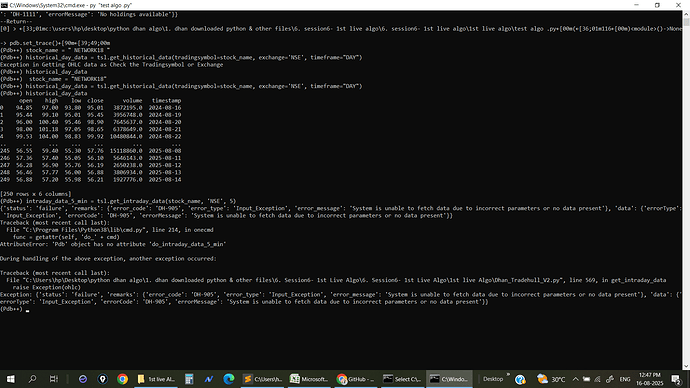The width and height of the screenshot is (690, 388).
Task: Open Get Help question-mark icon
Action: [520, 379]
